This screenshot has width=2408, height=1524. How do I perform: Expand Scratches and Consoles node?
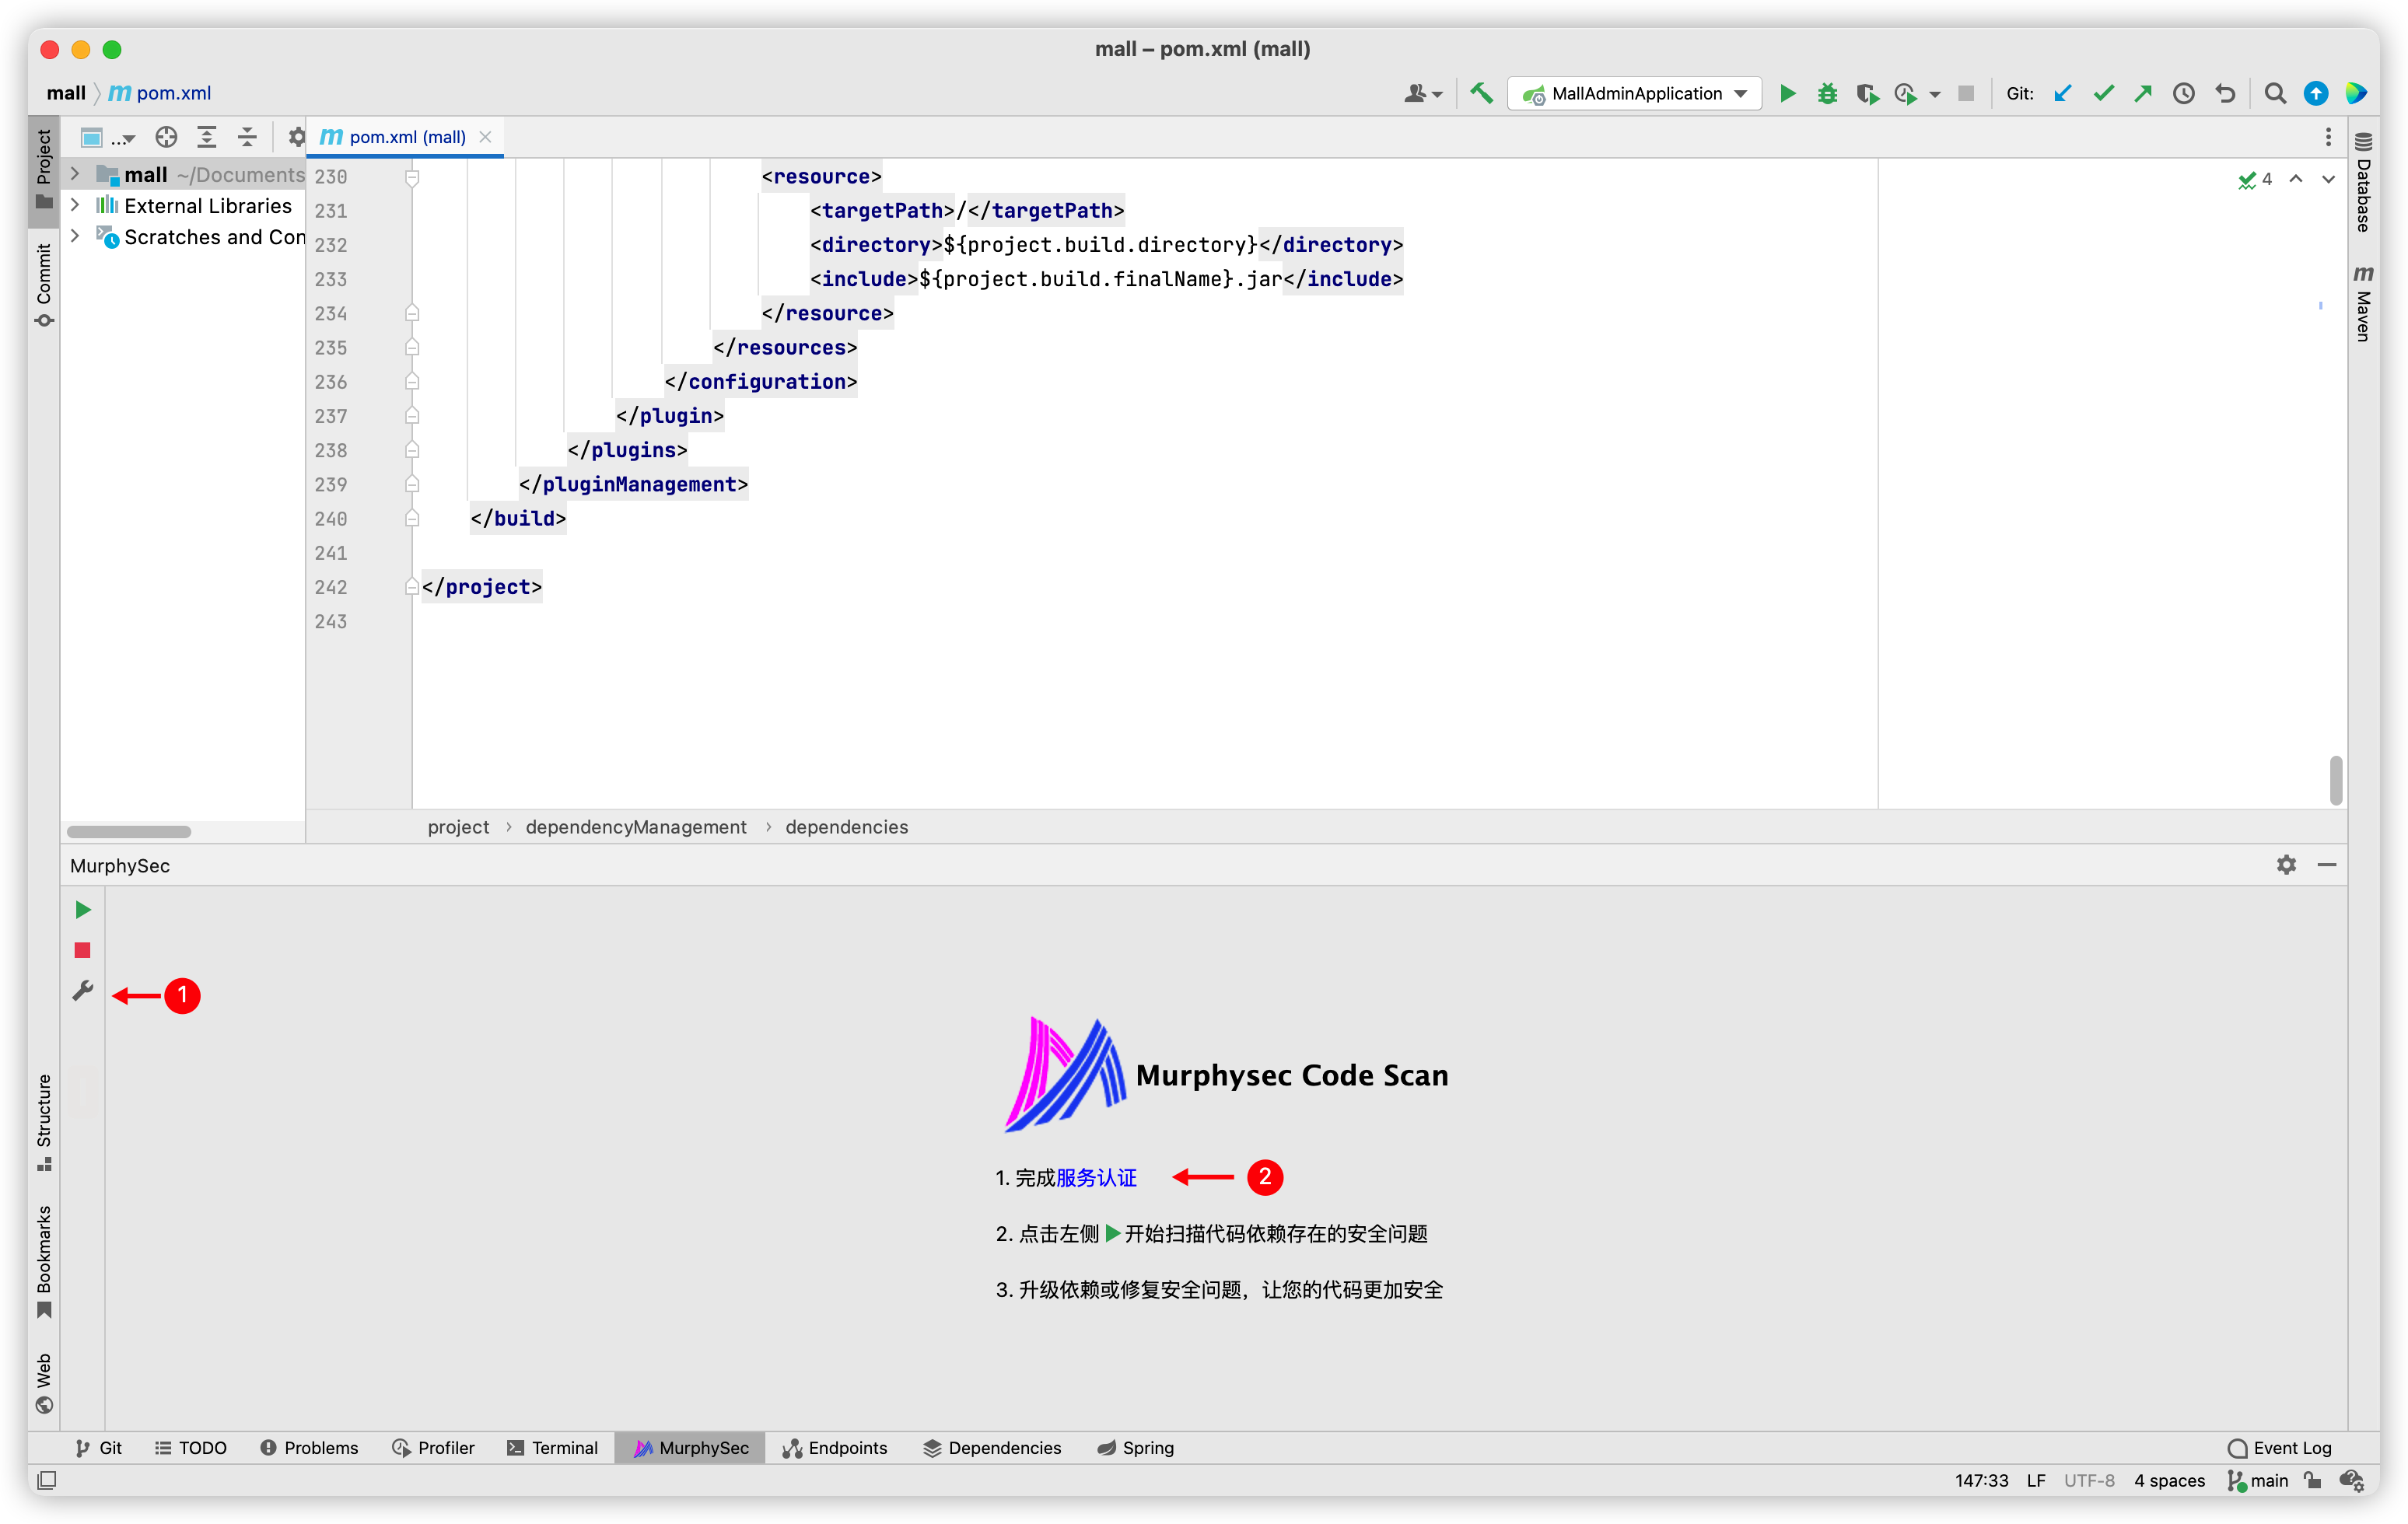[75, 236]
